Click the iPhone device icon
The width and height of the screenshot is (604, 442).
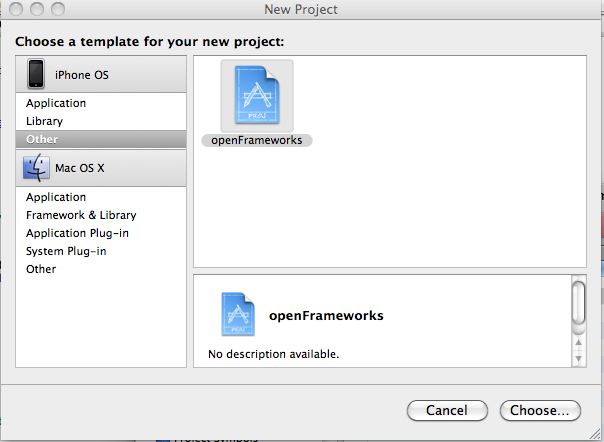[36, 74]
